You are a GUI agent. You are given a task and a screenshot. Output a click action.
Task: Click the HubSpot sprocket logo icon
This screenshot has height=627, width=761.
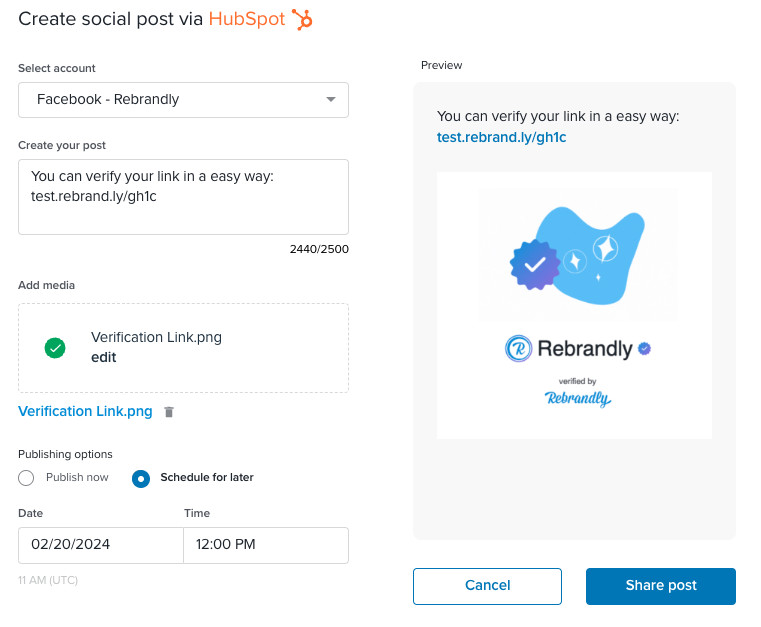[302, 19]
